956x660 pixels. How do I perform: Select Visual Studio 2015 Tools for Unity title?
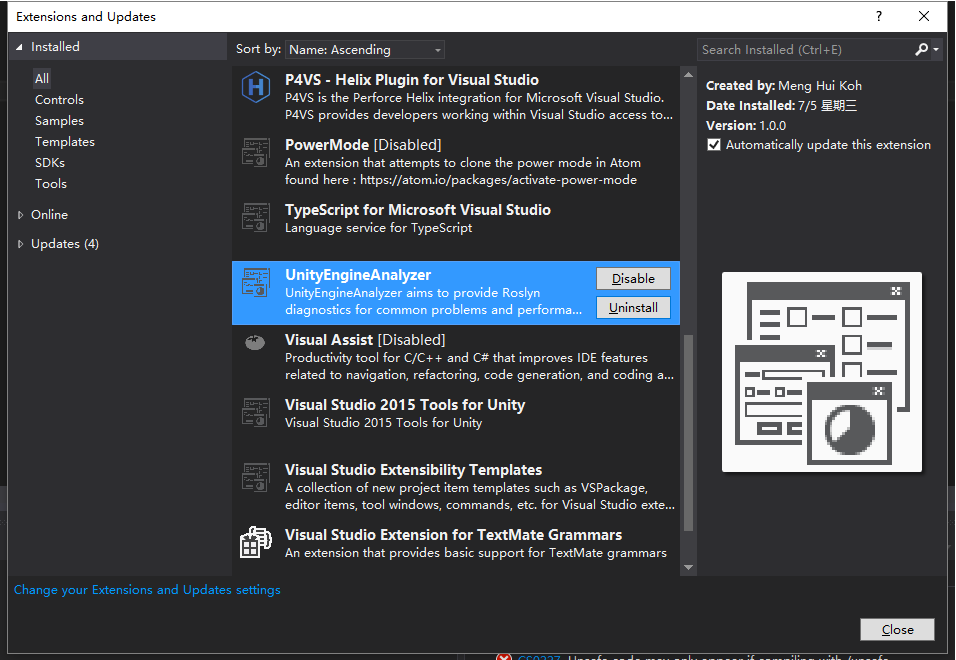coord(405,405)
